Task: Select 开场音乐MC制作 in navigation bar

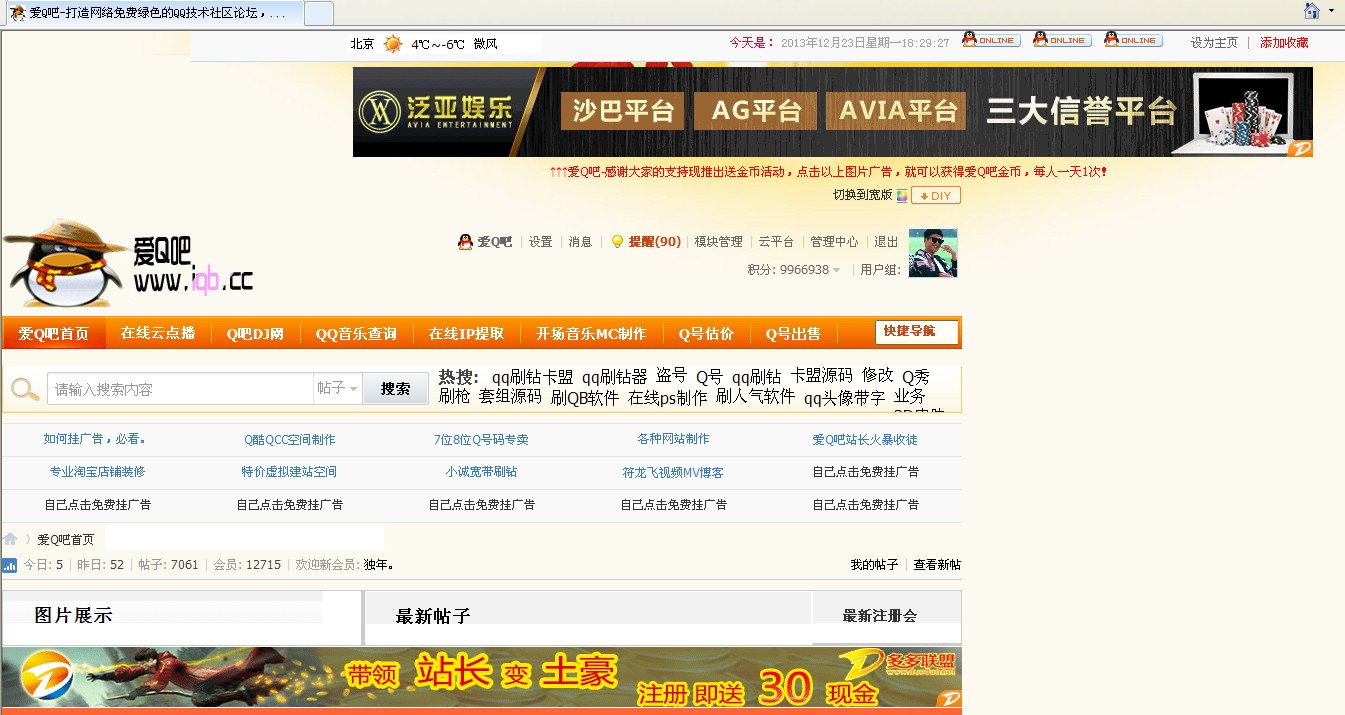Action: pos(591,333)
